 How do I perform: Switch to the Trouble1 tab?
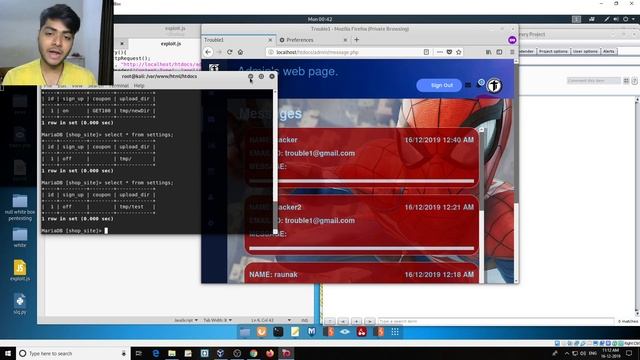point(238,40)
